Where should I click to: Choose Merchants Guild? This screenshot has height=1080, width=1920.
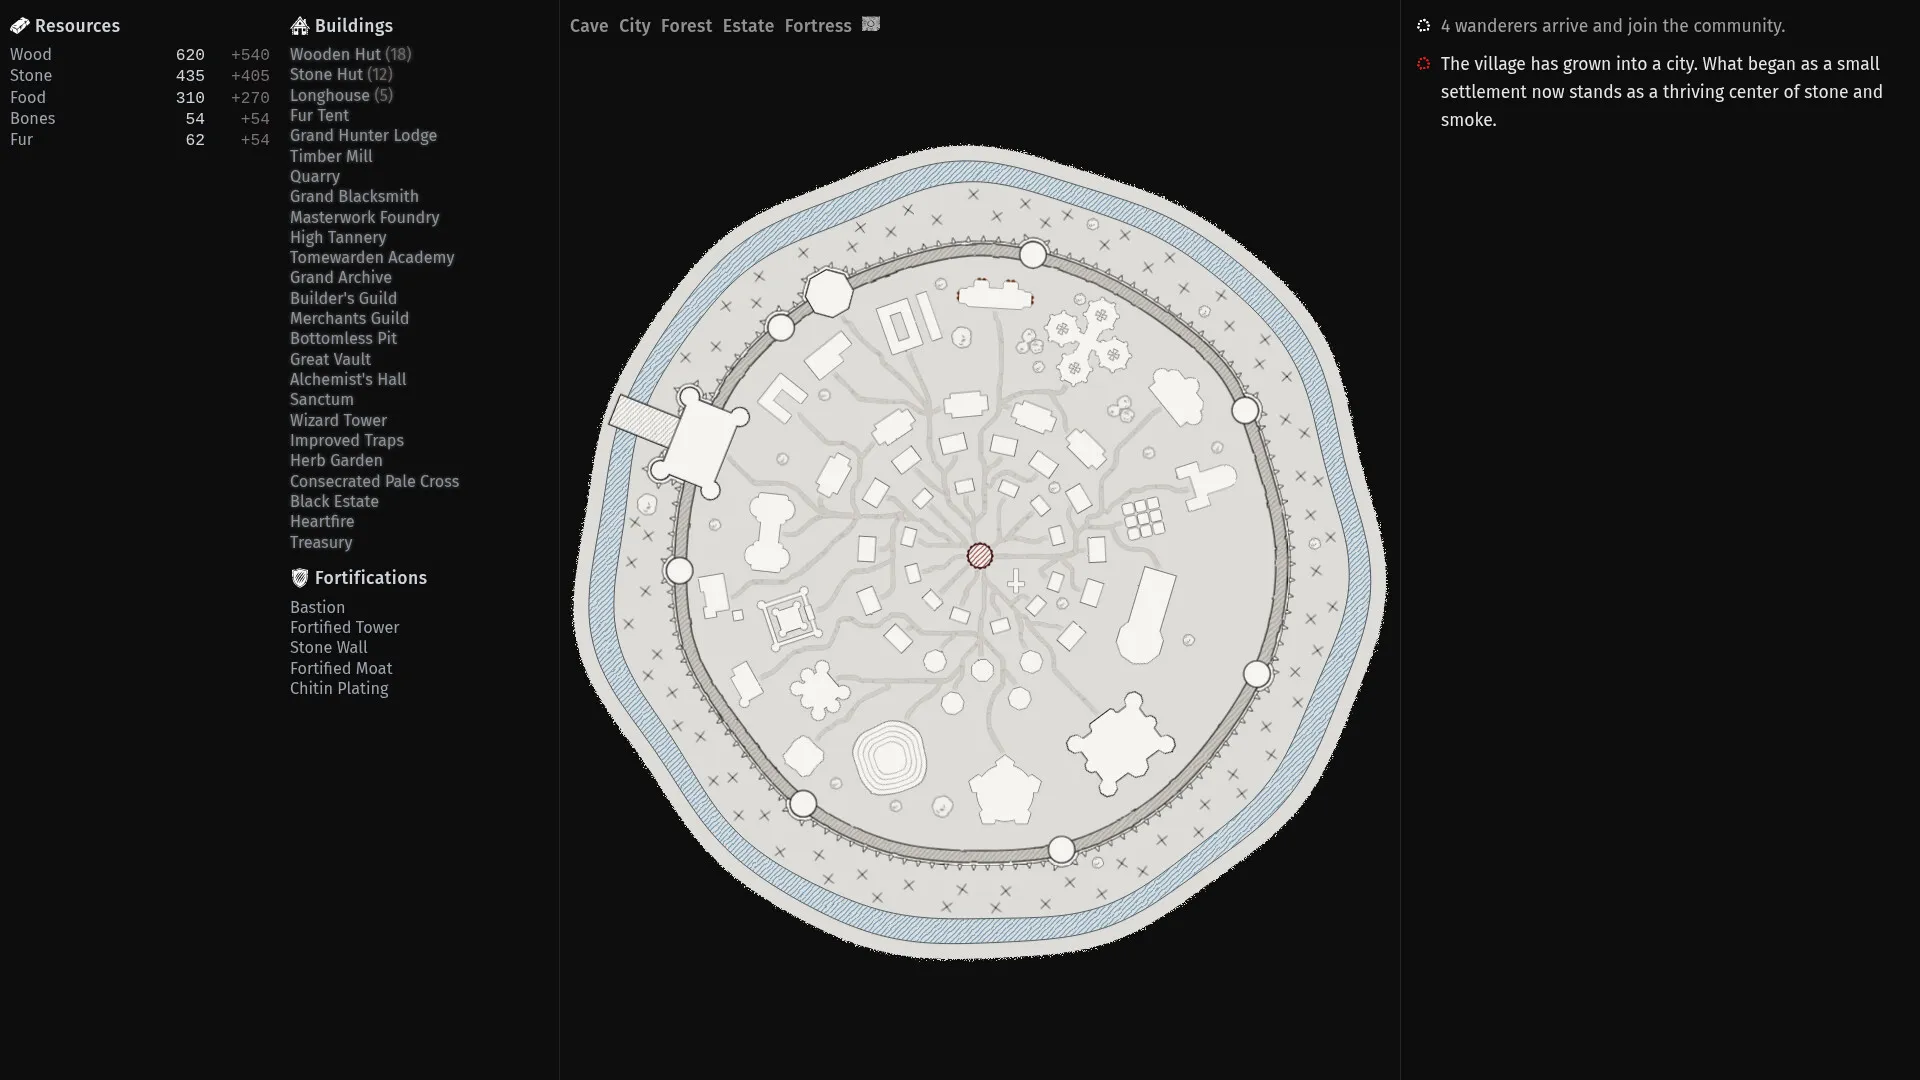[349, 318]
